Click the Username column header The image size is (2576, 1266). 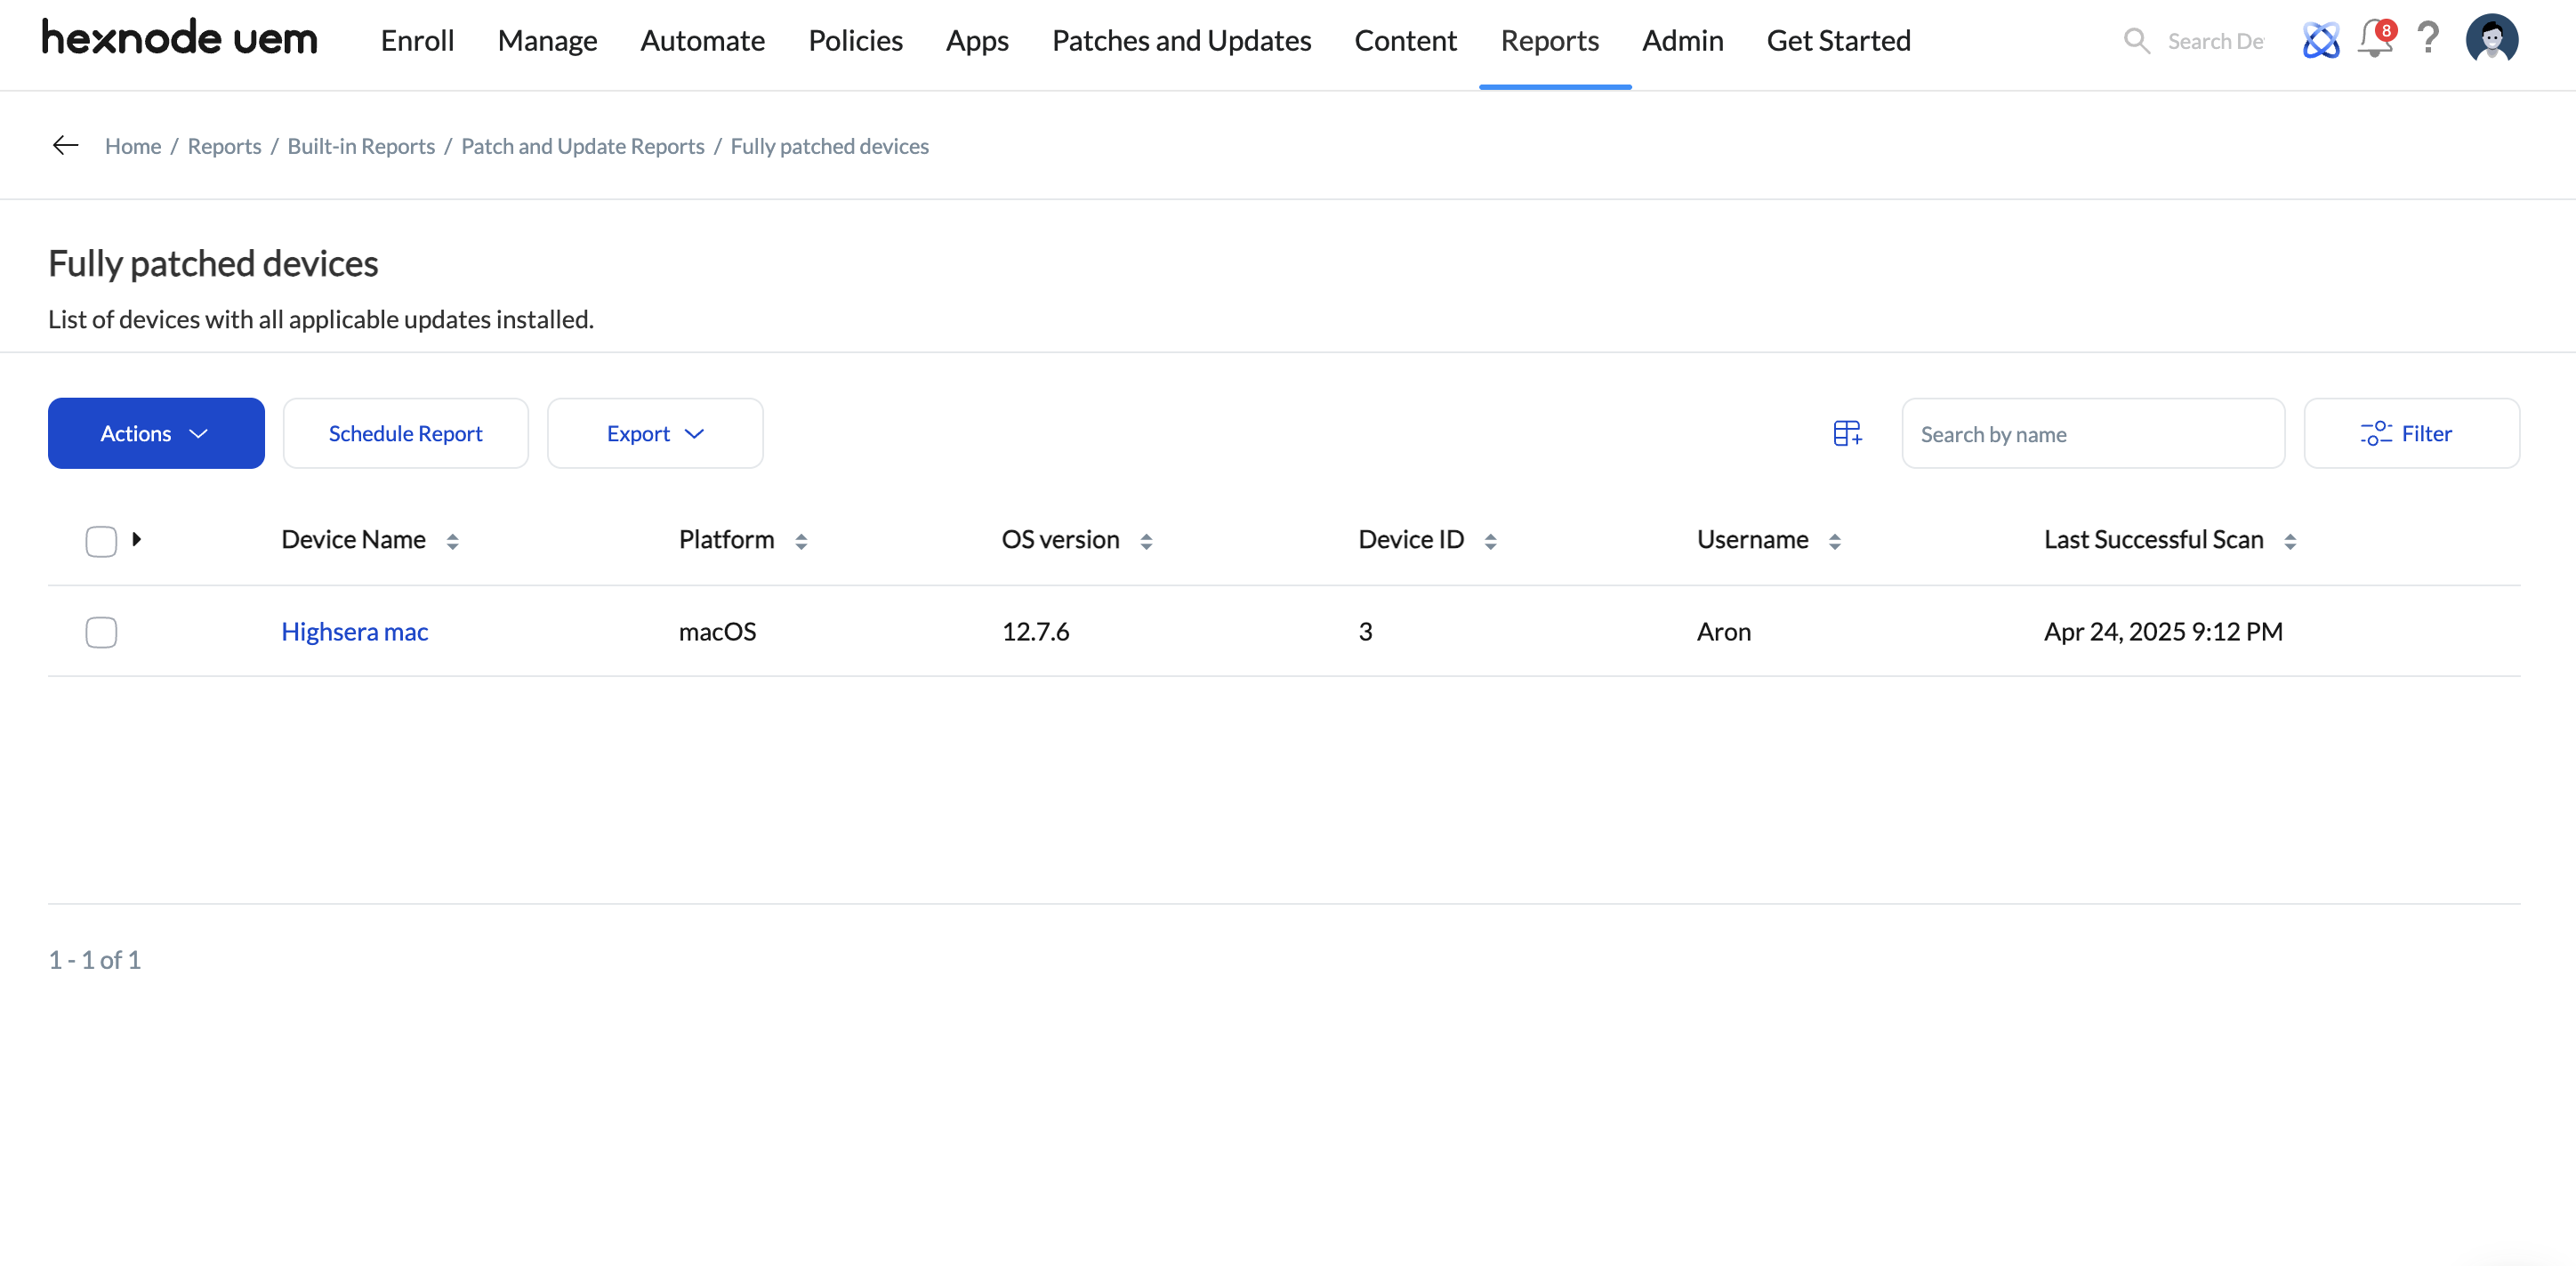(x=1752, y=540)
